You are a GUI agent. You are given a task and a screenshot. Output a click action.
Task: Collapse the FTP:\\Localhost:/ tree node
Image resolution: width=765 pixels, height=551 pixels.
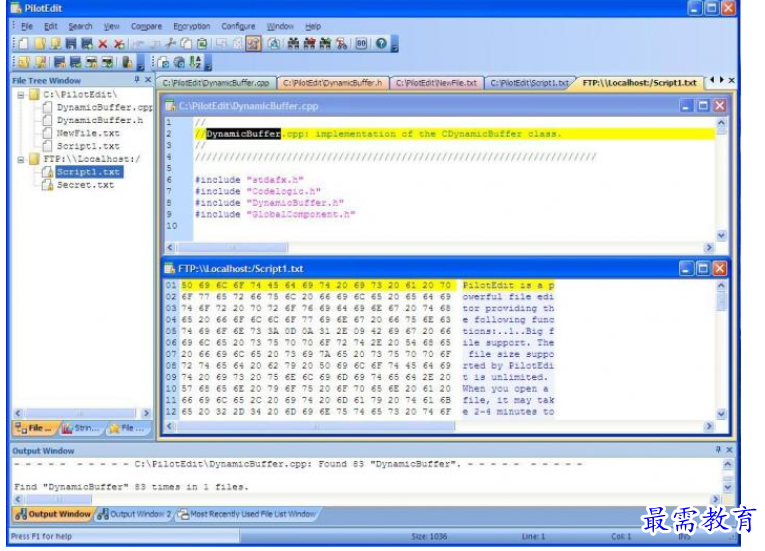[x=20, y=159]
